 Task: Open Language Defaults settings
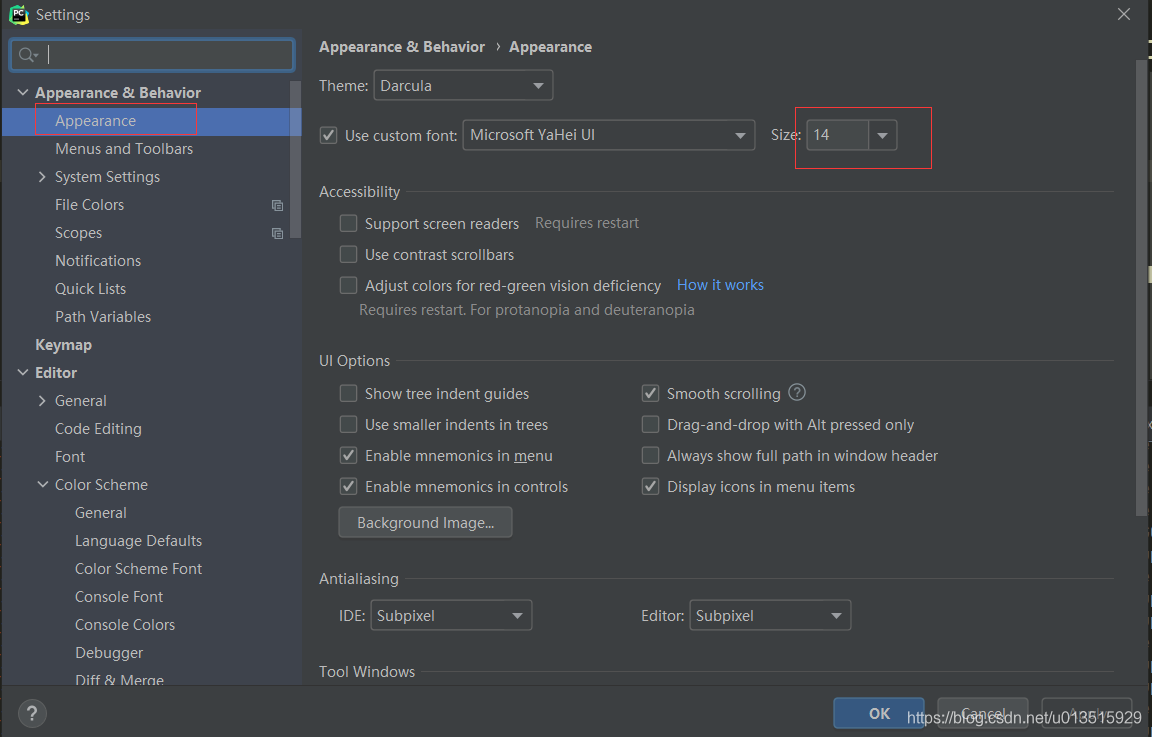pos(138,541)
